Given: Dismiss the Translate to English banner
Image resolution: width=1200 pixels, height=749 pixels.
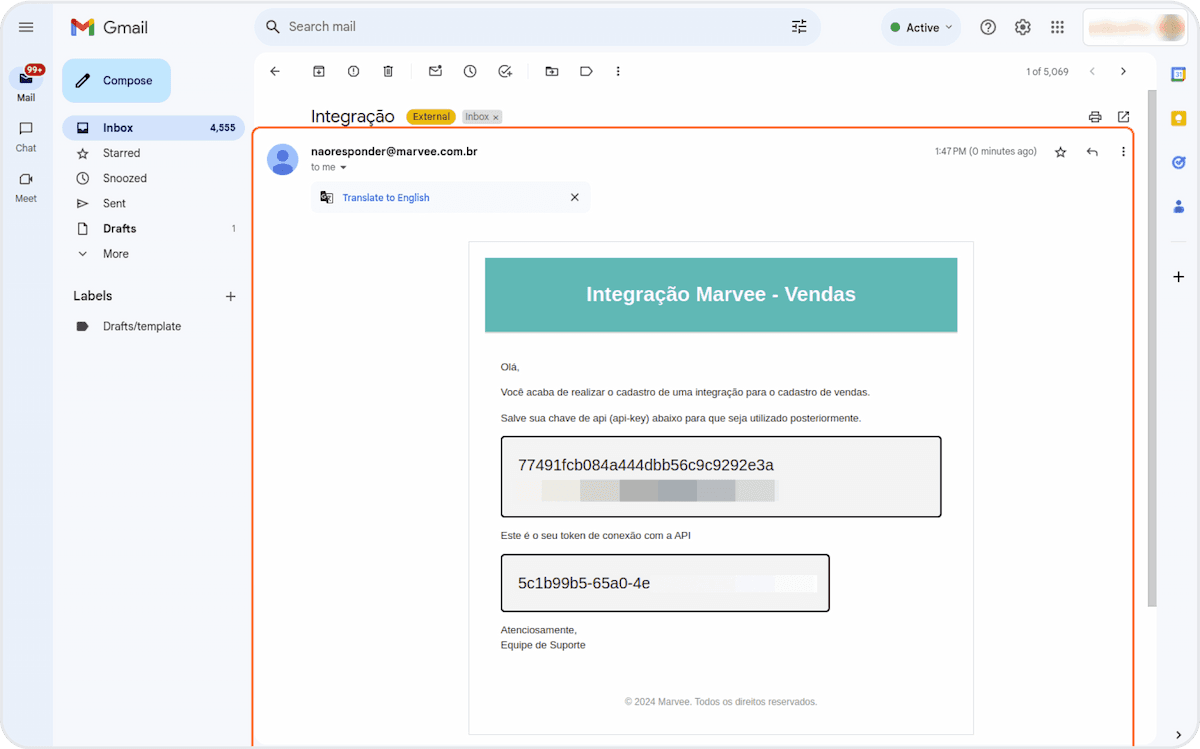Looking at the screenshot, I should [574, 197].
